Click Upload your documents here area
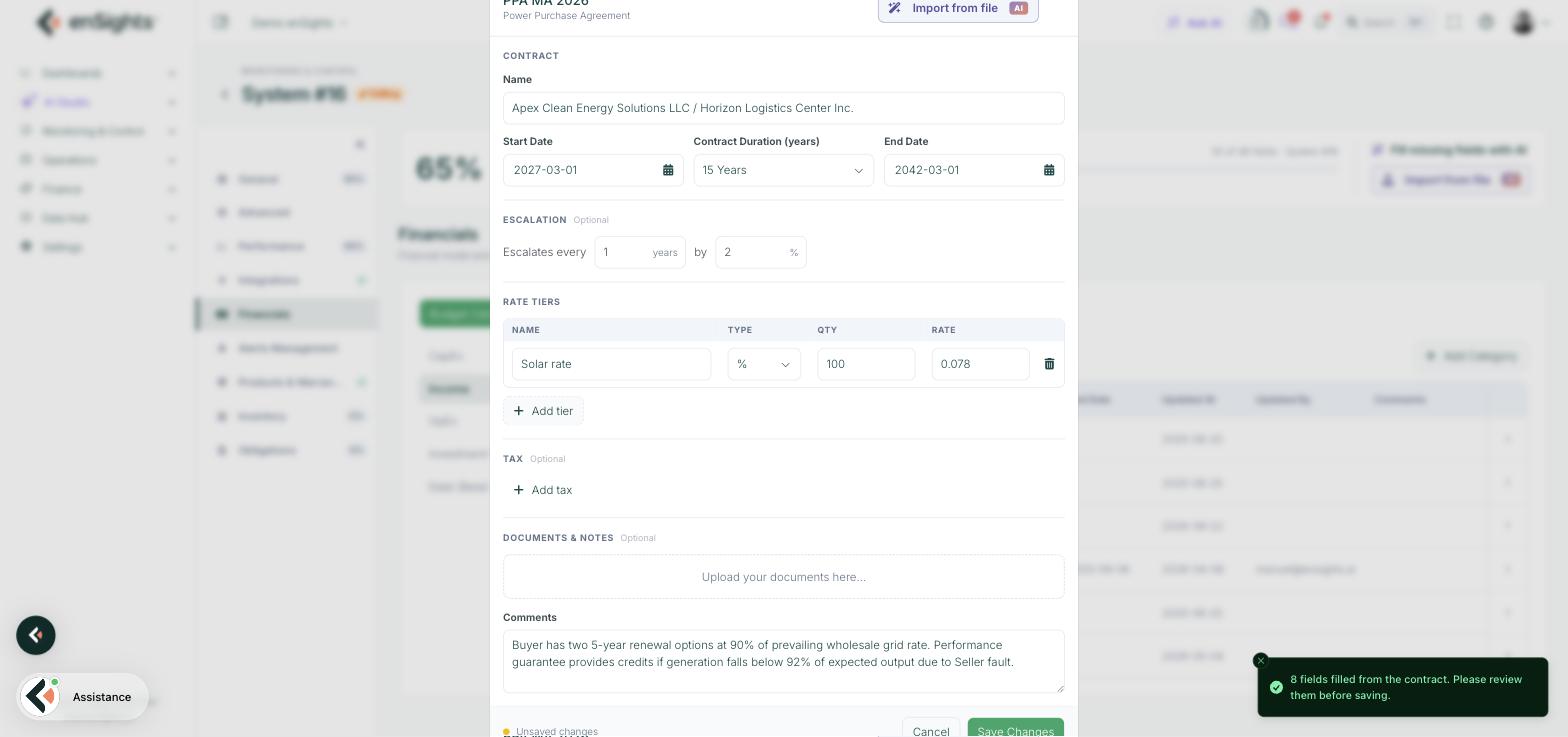The height and width of the screenshot is (737, 1568). point(783,577)
